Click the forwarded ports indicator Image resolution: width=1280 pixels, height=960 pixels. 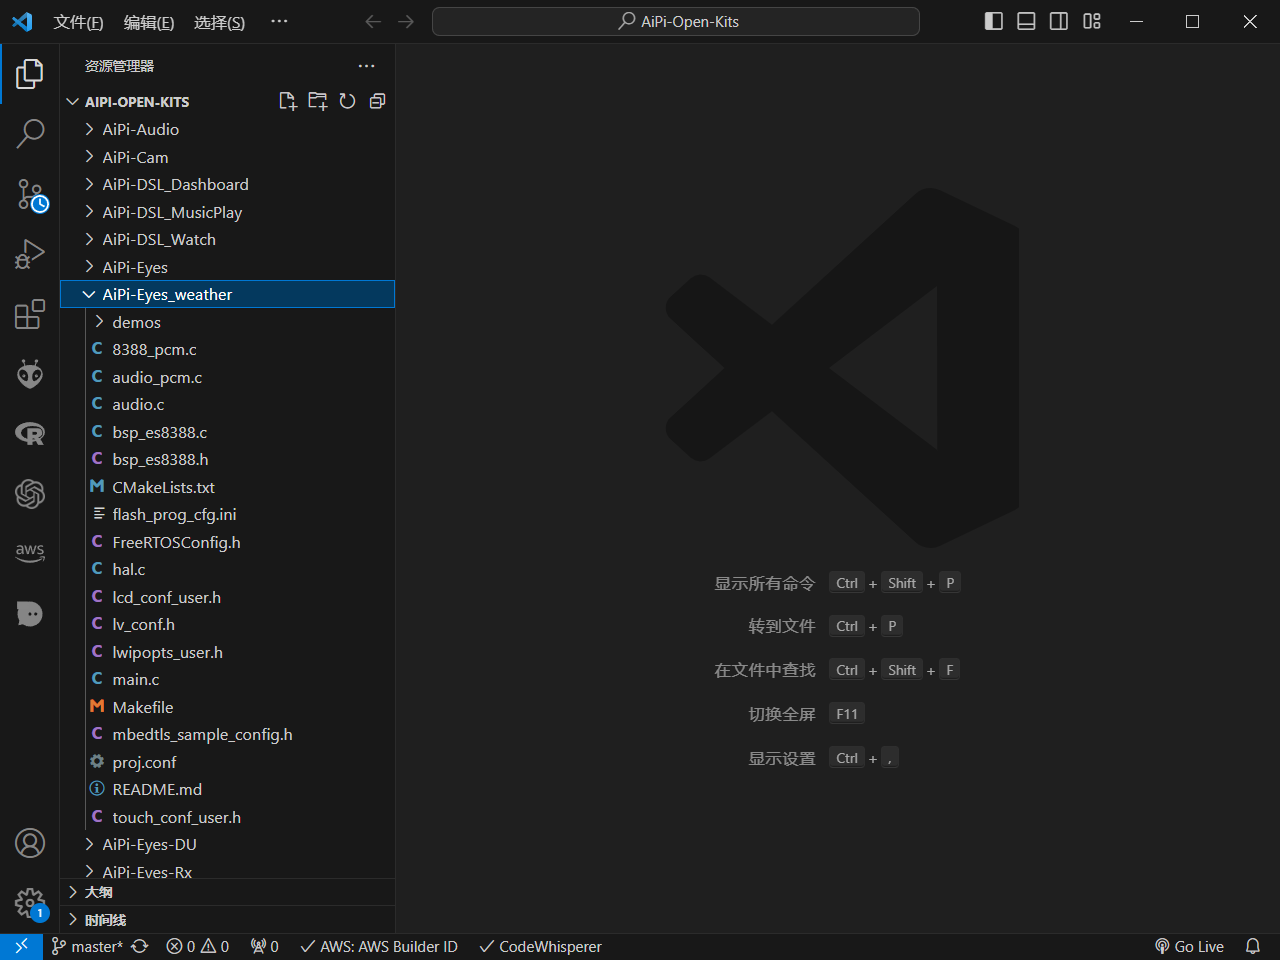tap(264, 946)
